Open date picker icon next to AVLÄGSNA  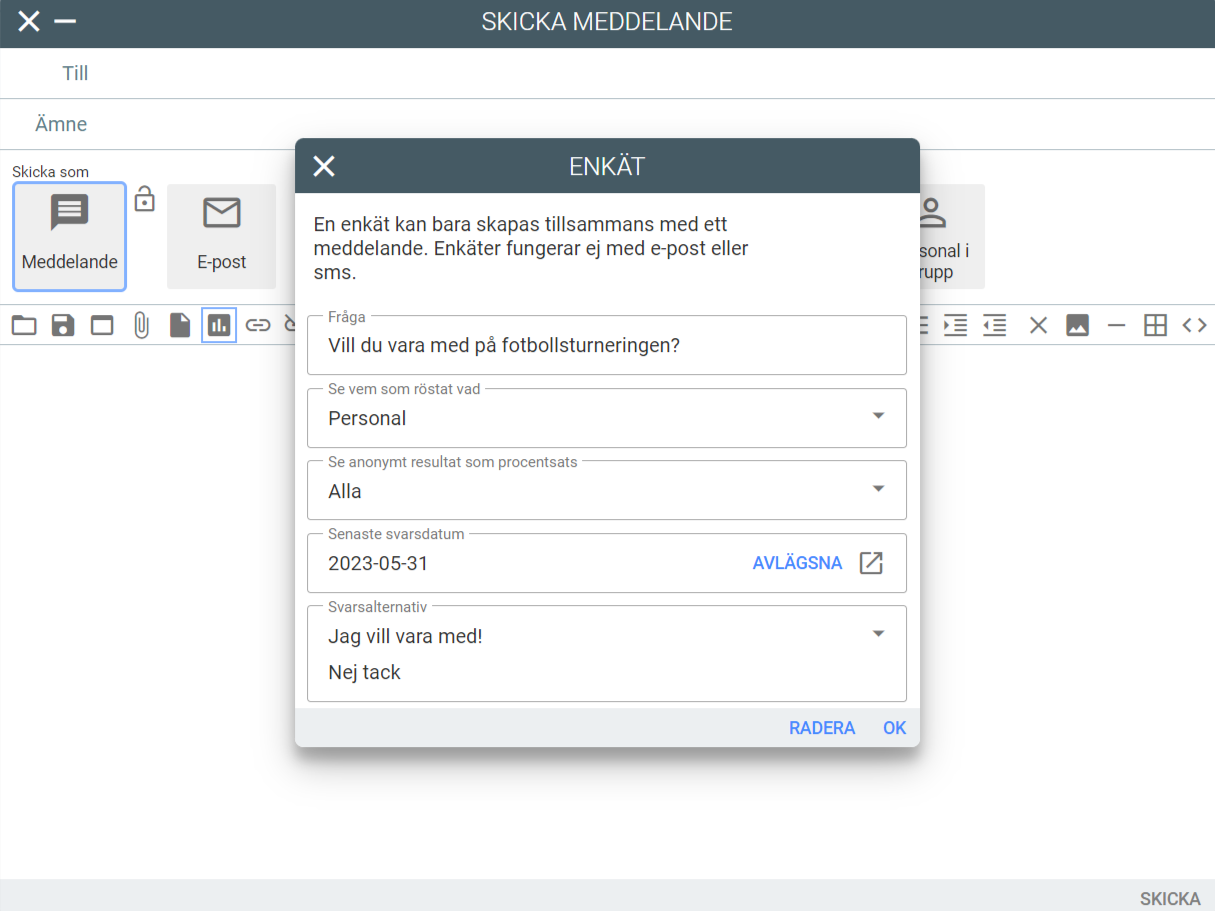coord(871,563)
